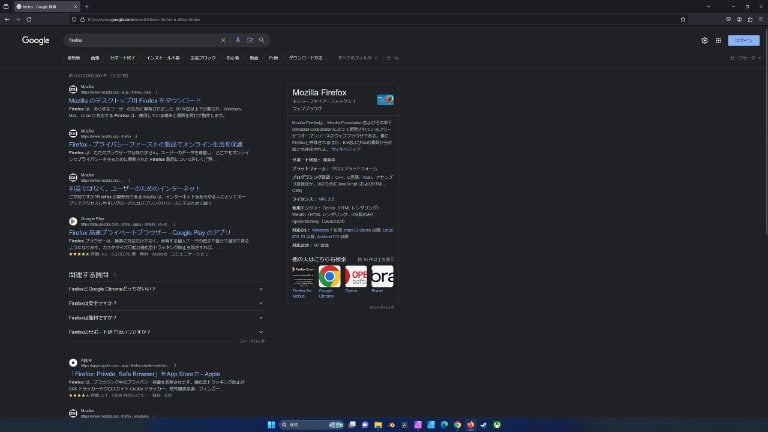Click the blue login button
The width and height of the screenshot is (768, 432).
[x=744, y=41]
